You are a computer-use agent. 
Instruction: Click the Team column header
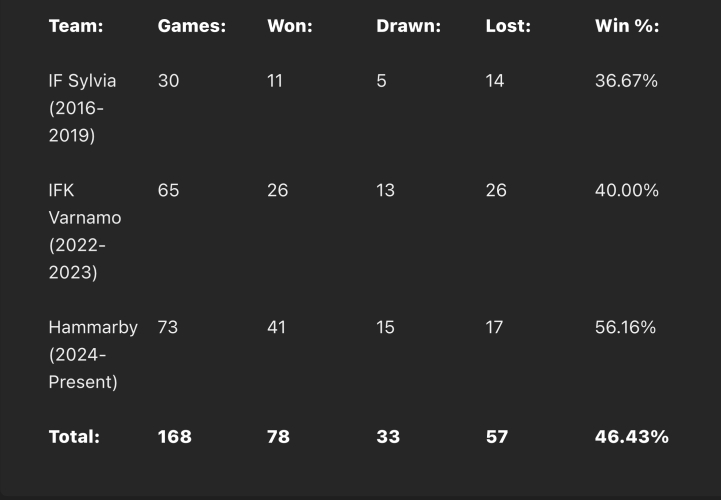click(x=76, y=26)
